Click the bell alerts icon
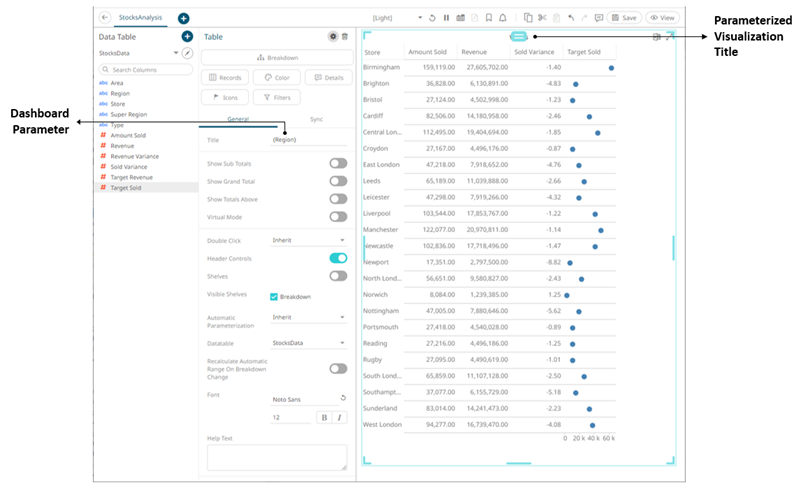The height and width of the screenshot is (483, 794). [502, 18]
